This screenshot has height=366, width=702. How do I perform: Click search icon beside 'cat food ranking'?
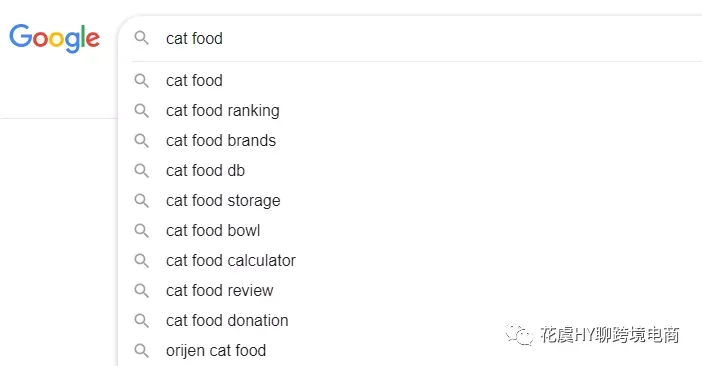coord(141,111)
